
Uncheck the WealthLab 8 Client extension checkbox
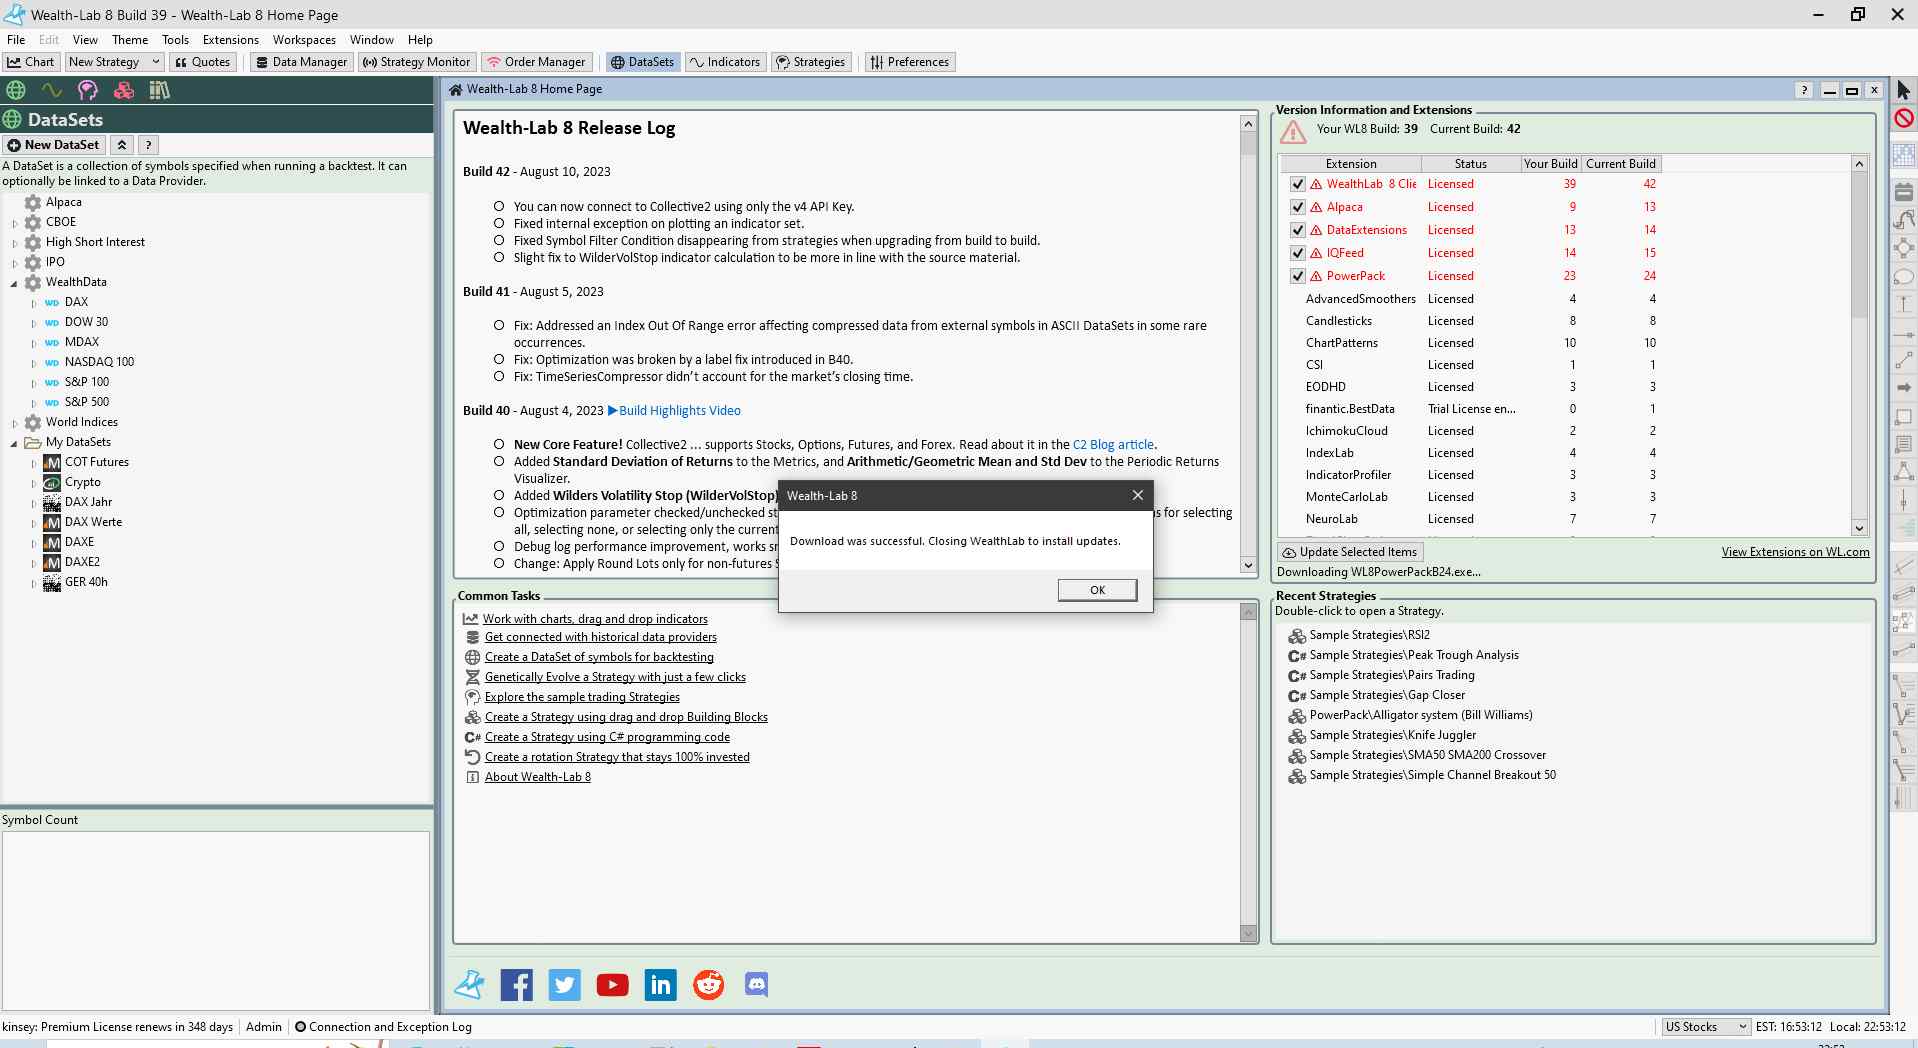point(1297,184)
